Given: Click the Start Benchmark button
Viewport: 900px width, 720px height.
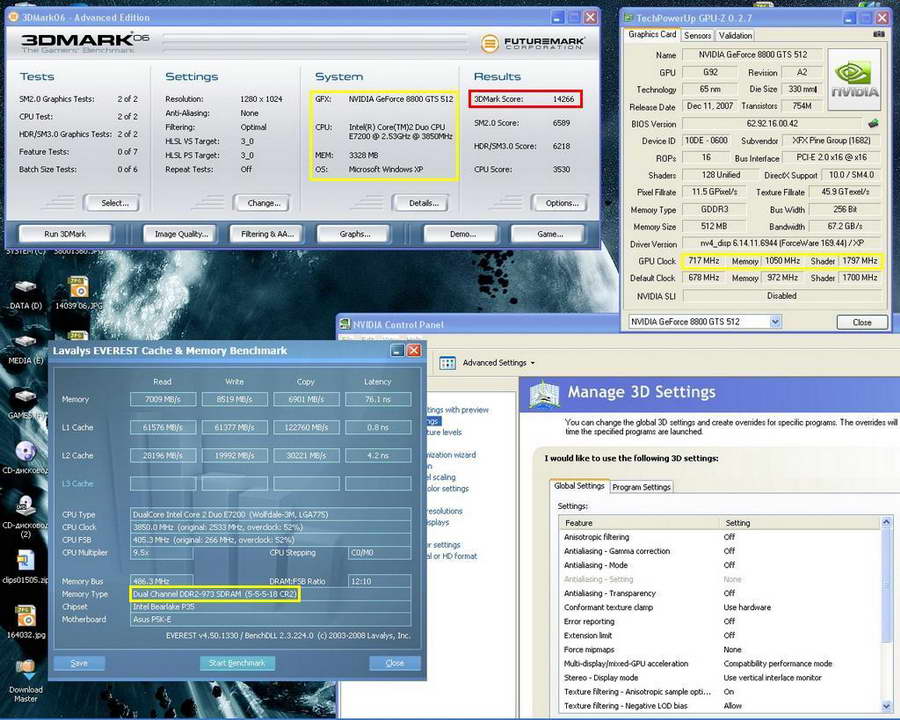Looking at the screenshot, I should [237, 663].
